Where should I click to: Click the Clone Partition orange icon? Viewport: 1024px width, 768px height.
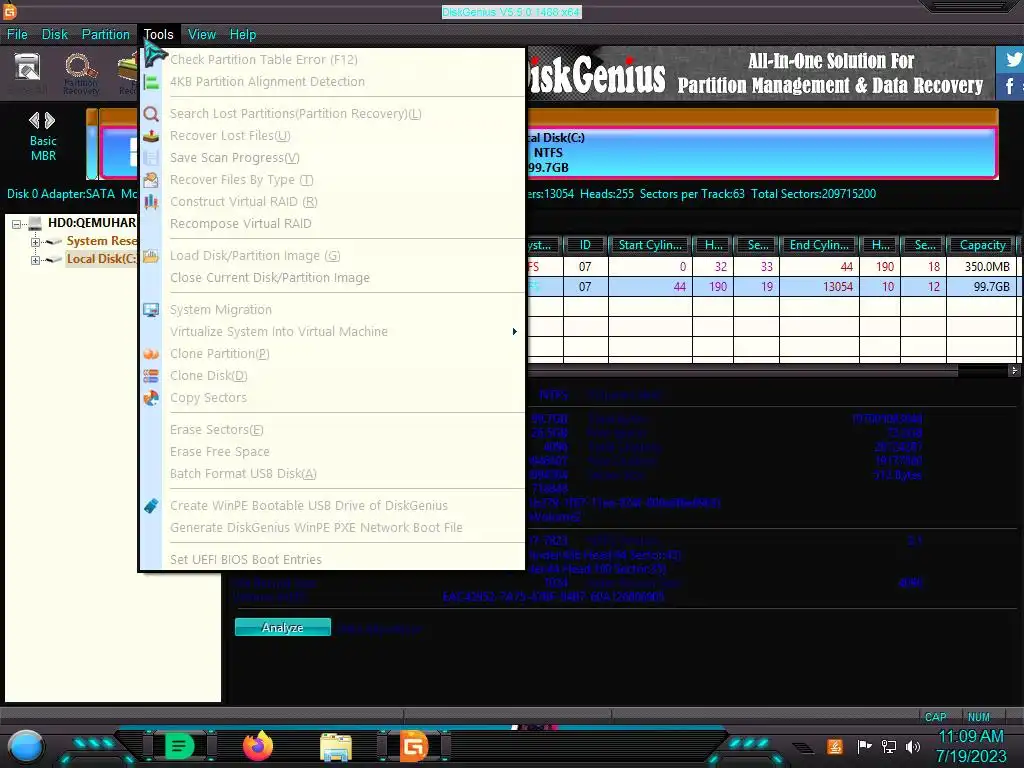coord(151,353)
